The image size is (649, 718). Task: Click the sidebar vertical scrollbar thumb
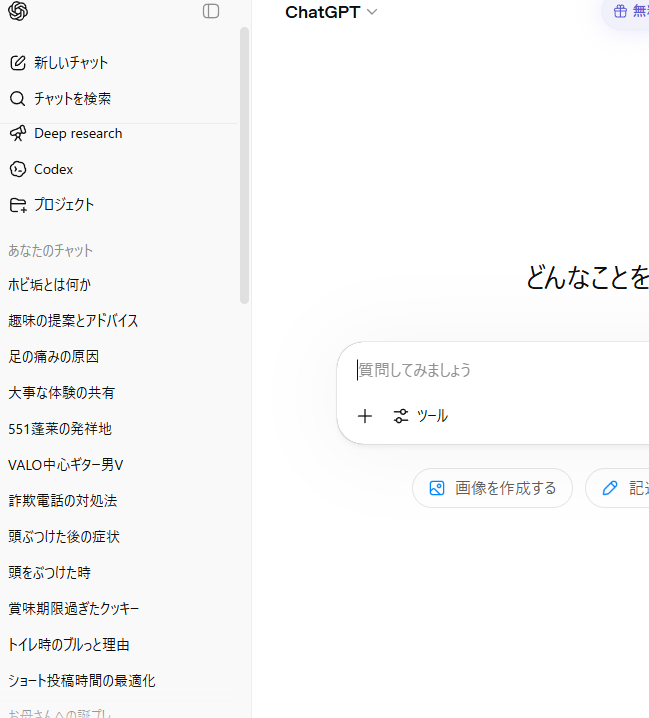tap(244, 165)
